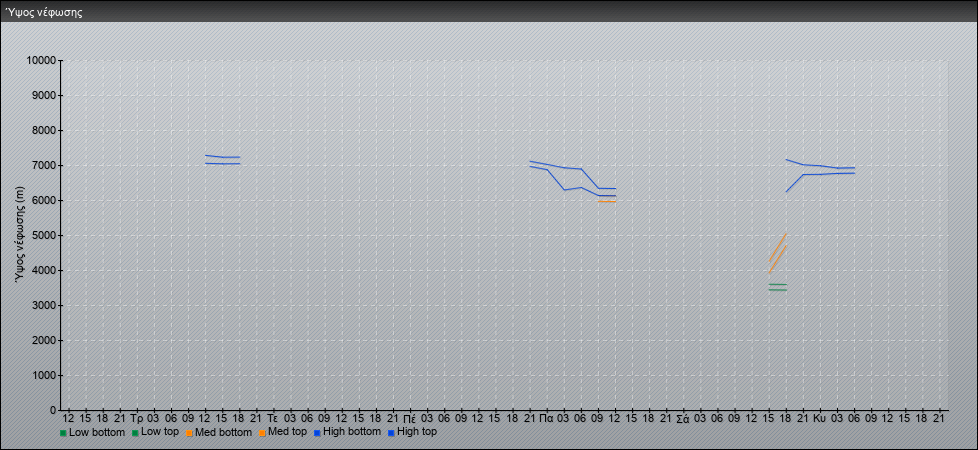Click the 'Ύψος νέφωσης' panel title
This screenshot has width=978, height=450.
pos(44,12)
